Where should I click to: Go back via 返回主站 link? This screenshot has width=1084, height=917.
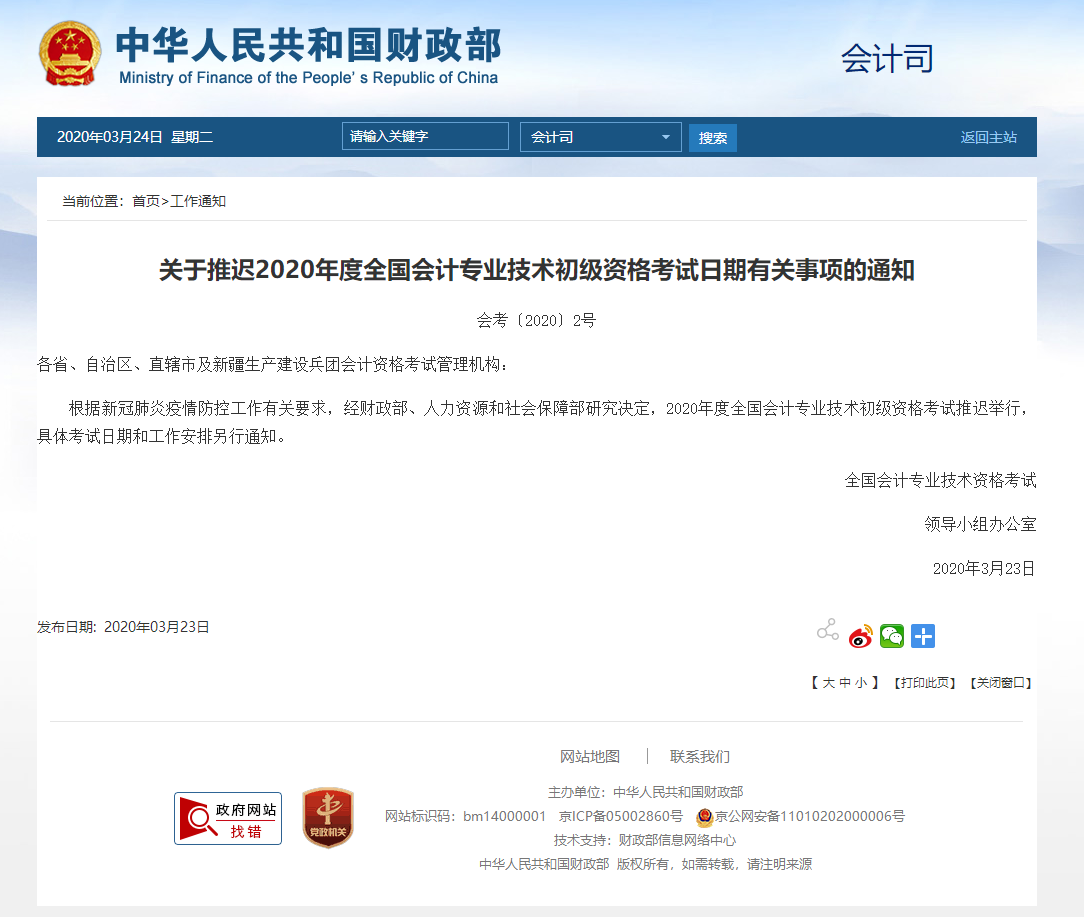pos(988,137)
